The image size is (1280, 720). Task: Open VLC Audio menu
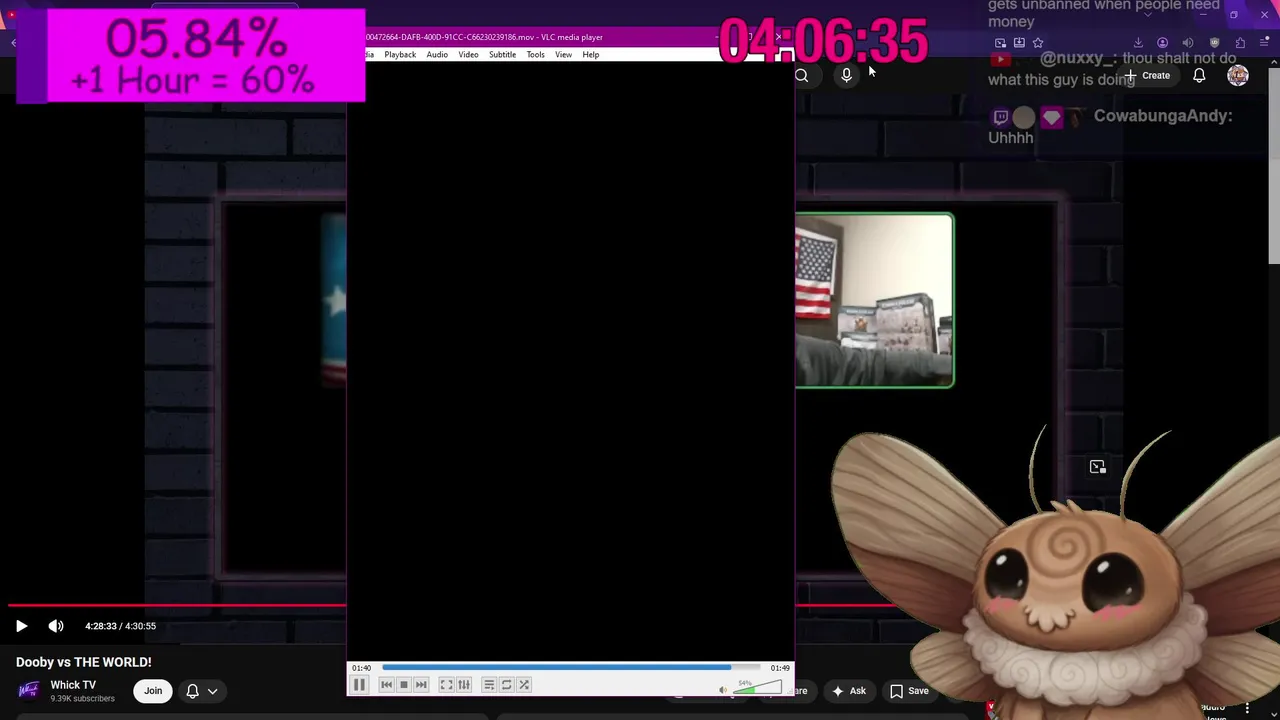tap(437, 55)
